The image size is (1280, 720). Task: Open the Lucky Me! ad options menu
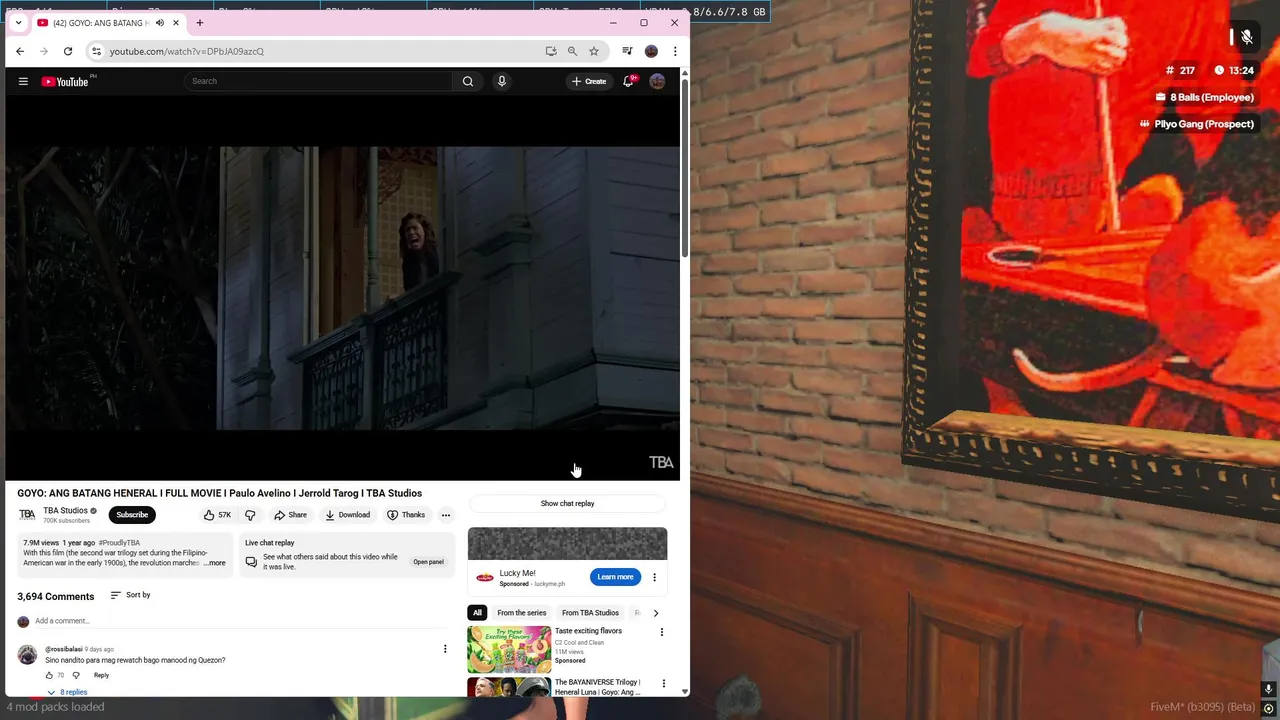point(654,577)
